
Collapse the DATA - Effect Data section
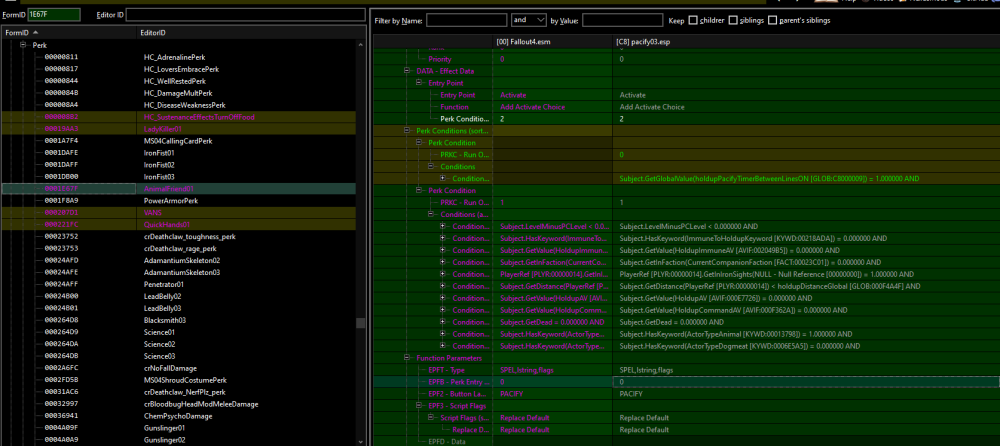coord(407,71)
